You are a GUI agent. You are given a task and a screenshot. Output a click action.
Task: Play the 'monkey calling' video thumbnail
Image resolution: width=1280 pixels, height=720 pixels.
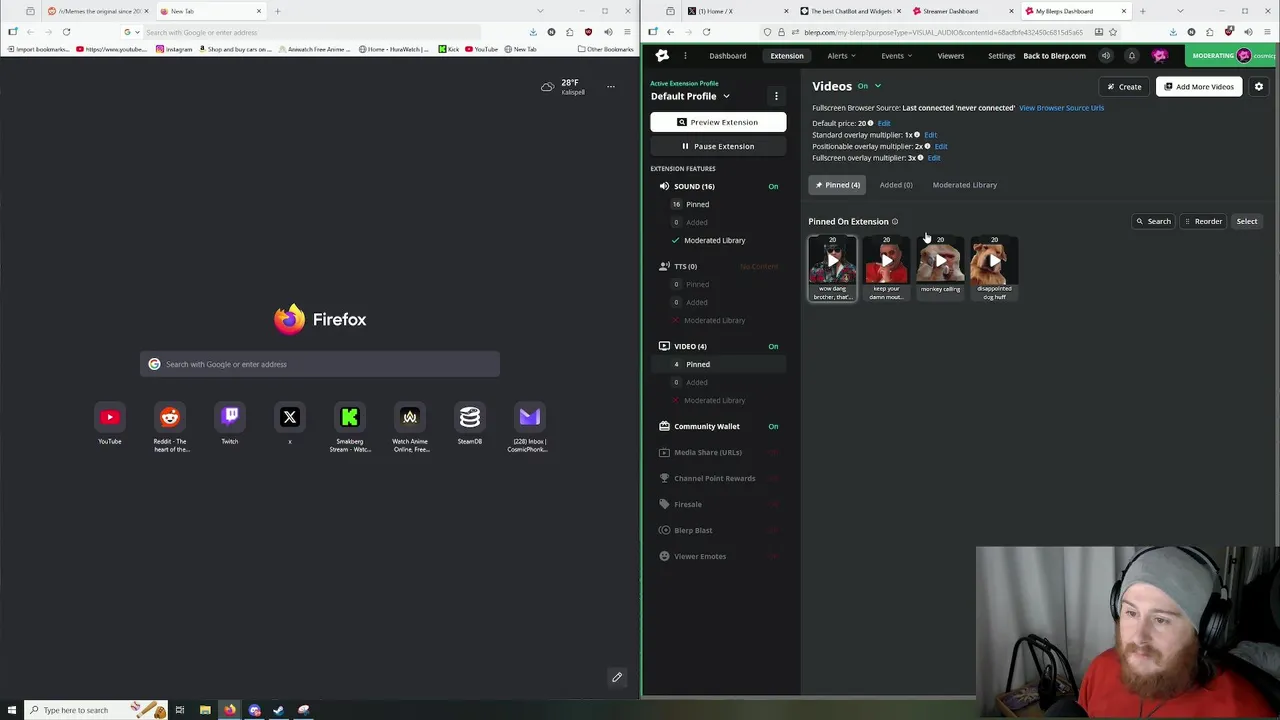940,261
